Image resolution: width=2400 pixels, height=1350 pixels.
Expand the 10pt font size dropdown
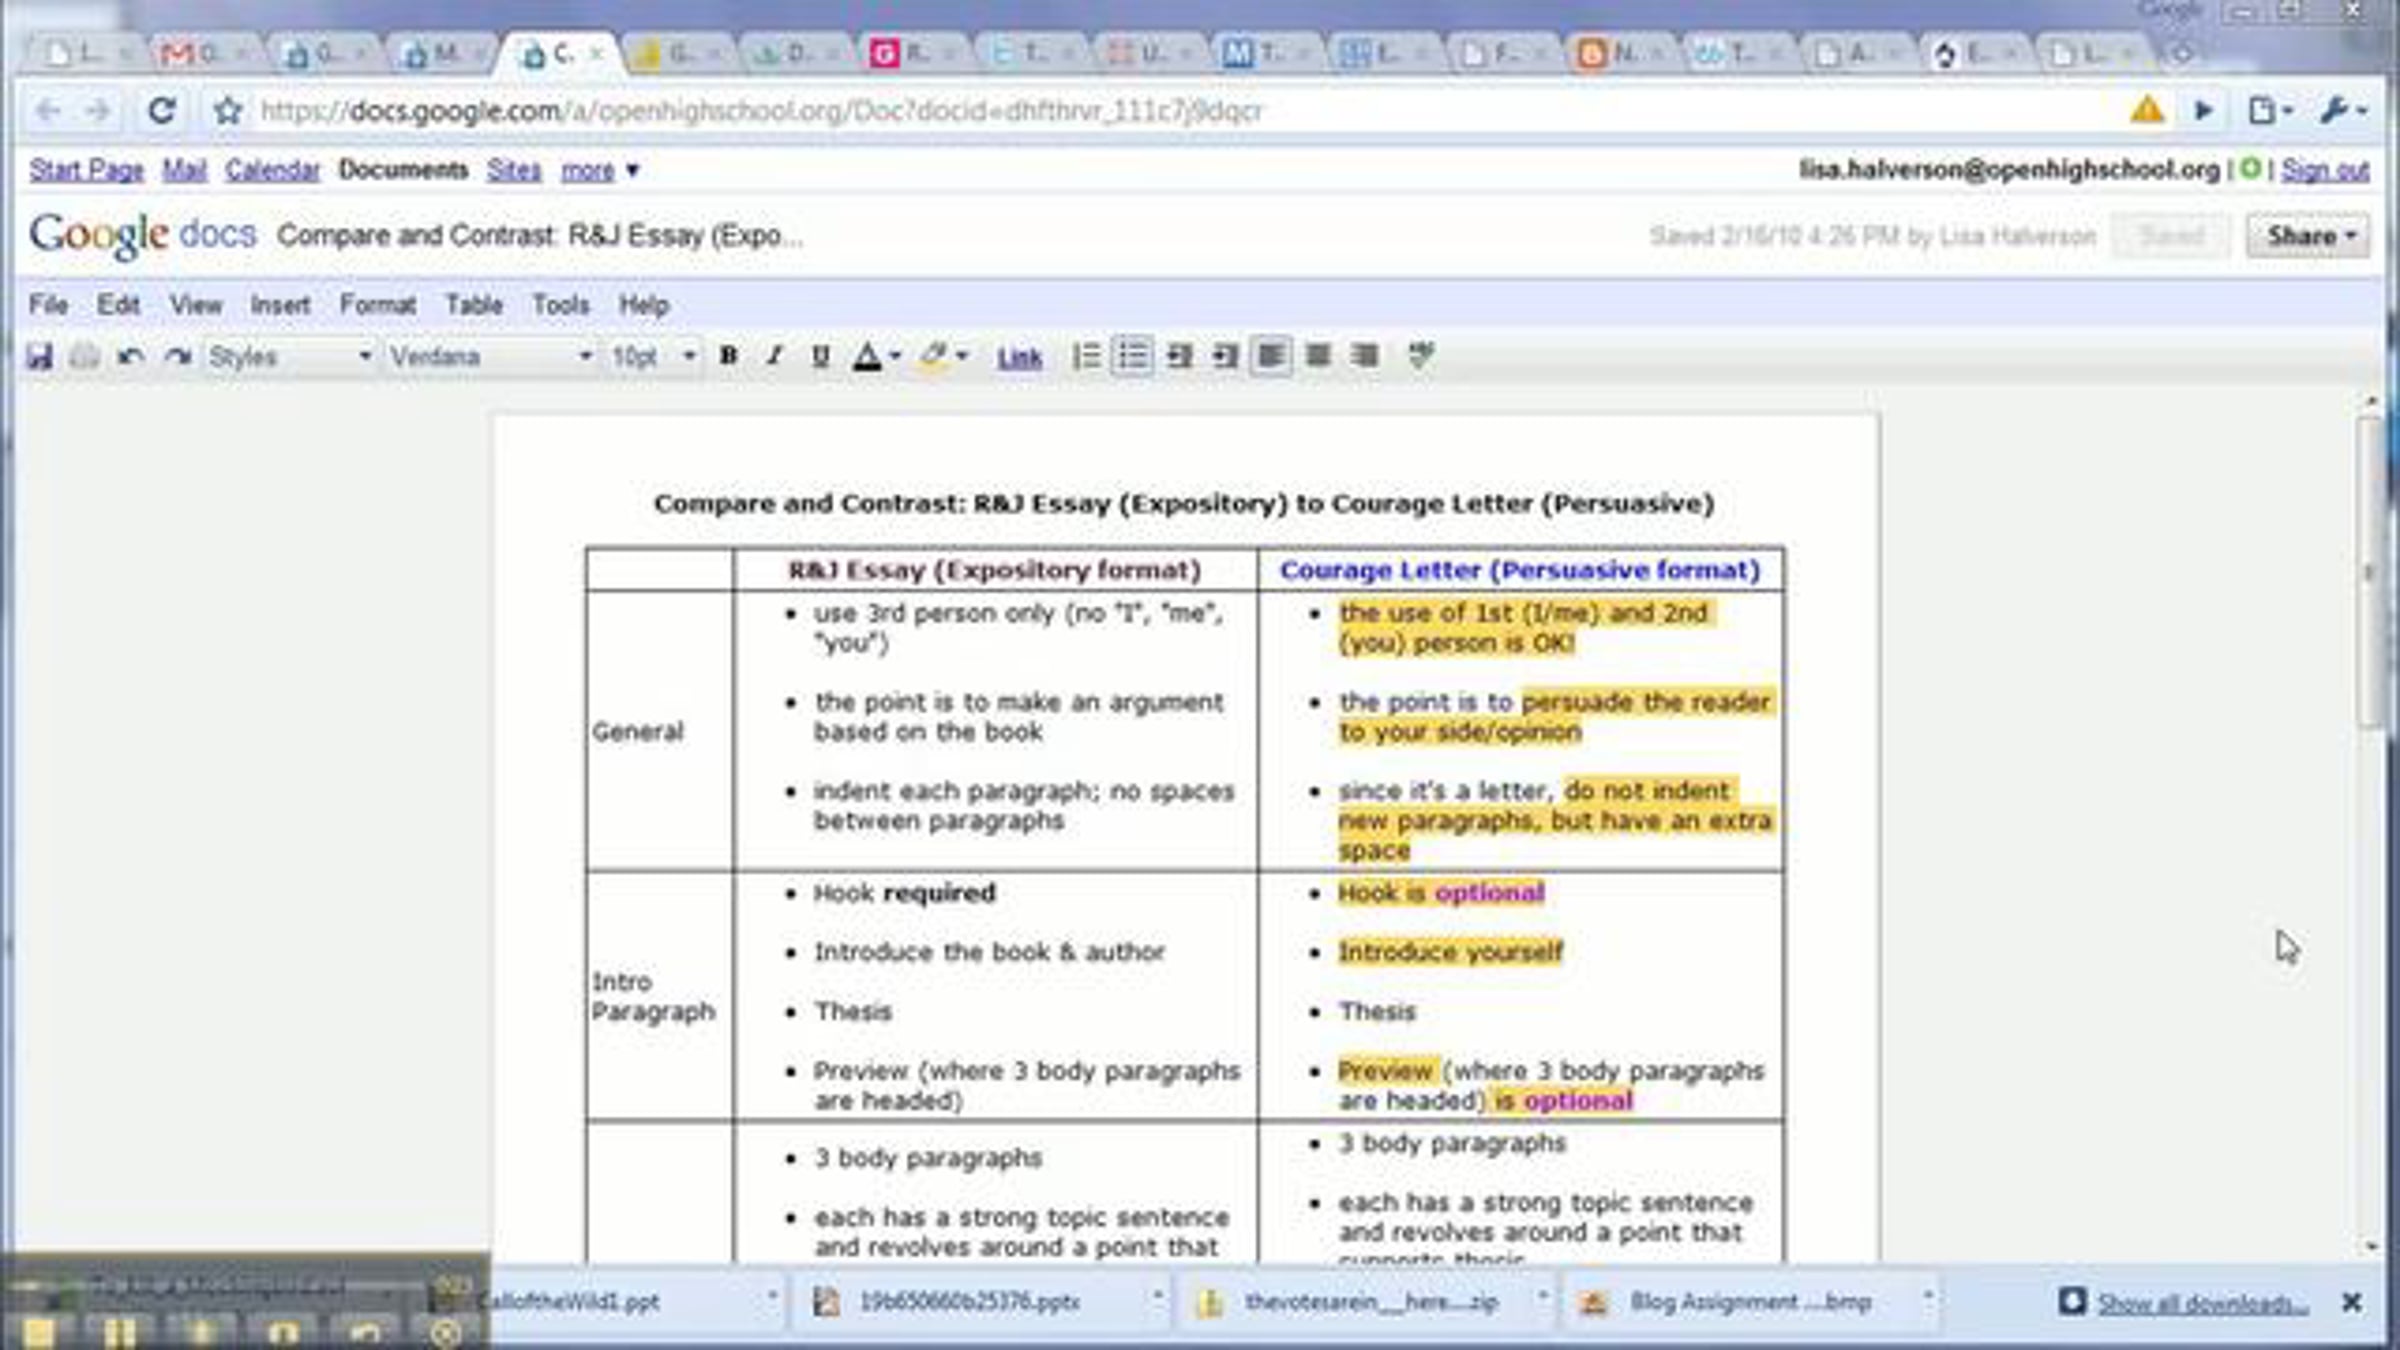tap(652, 357)
